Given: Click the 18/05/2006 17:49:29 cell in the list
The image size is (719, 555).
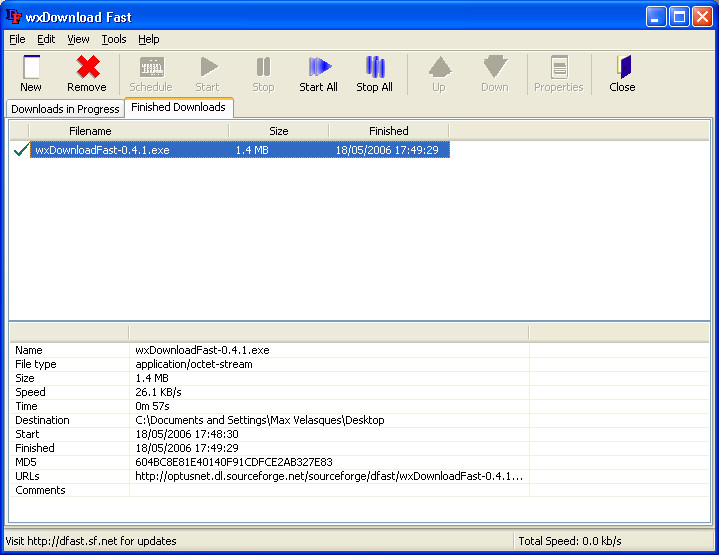Looking at the screenshot, I should tap(387, 150).
